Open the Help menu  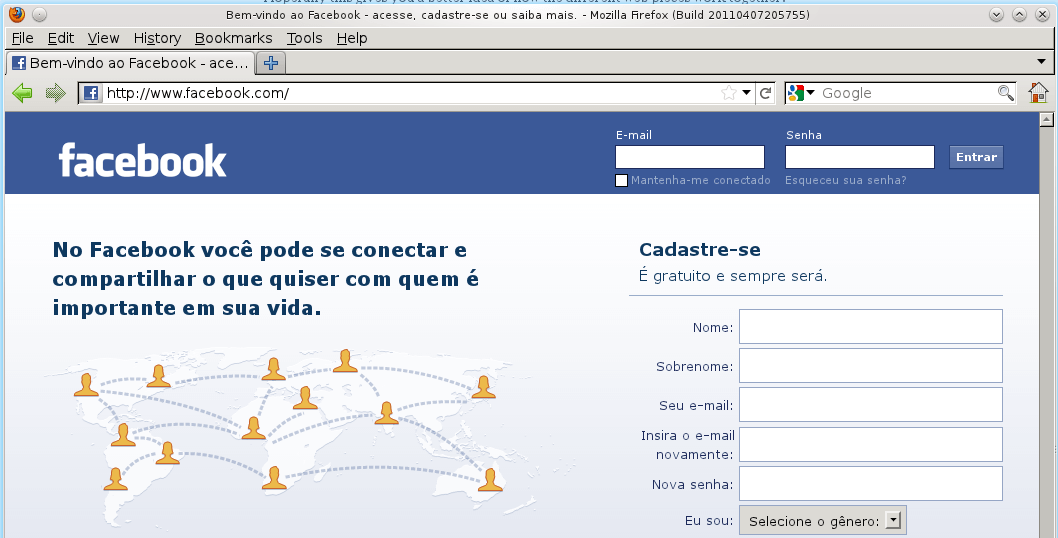pyautogui.click(x=352, y=38)
